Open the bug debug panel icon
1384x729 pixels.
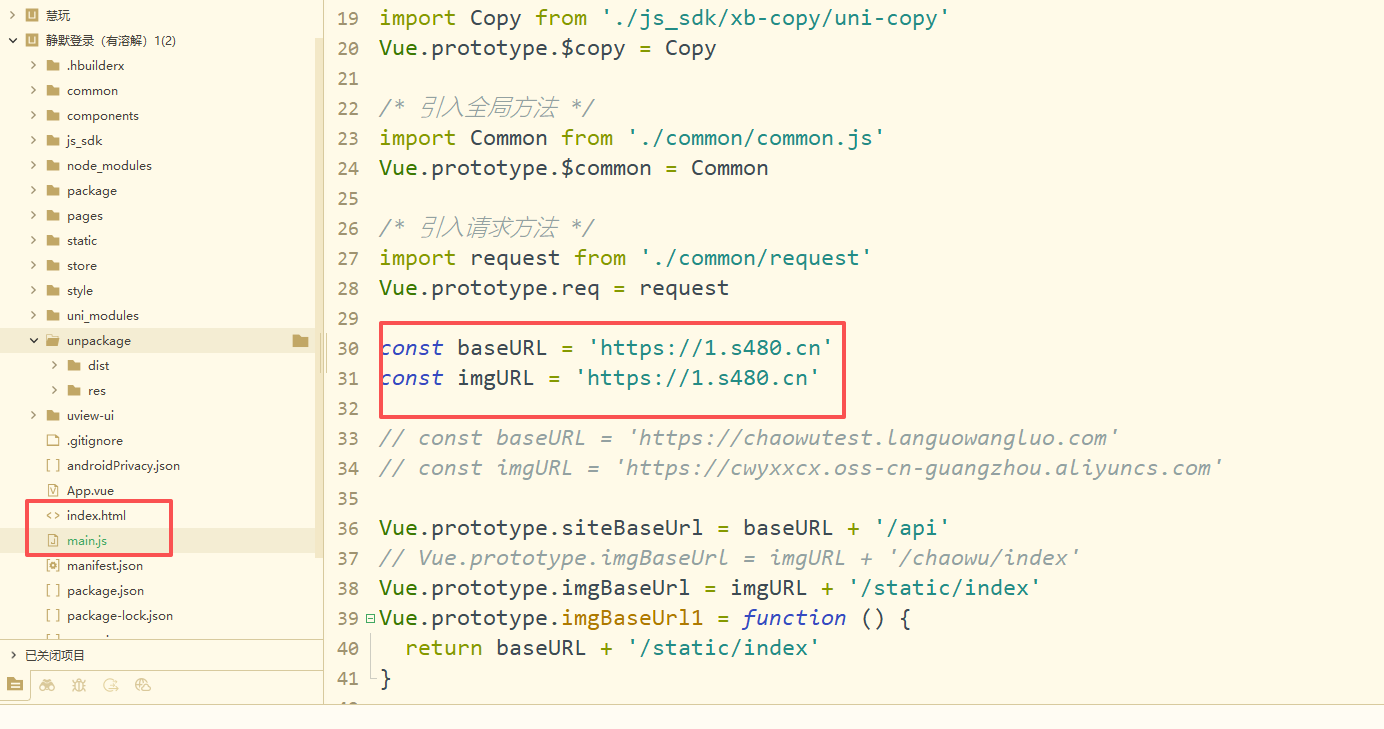click(79, 685)
